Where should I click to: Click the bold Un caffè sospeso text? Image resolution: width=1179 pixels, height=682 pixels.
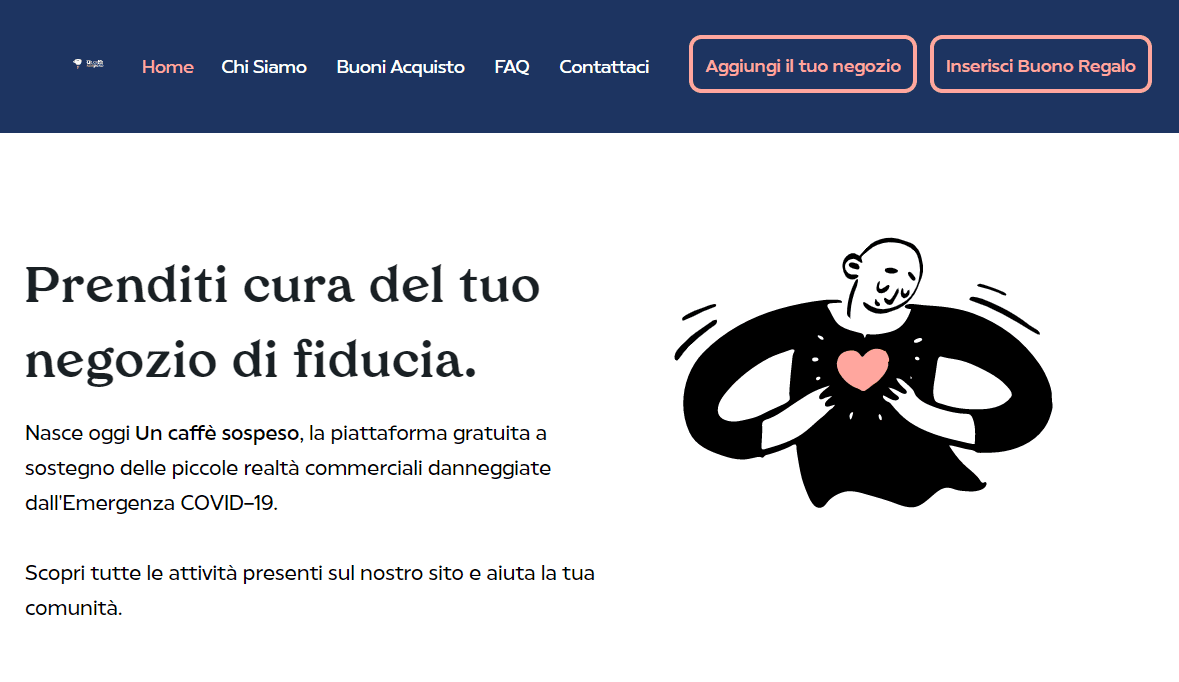pos(217,434)
